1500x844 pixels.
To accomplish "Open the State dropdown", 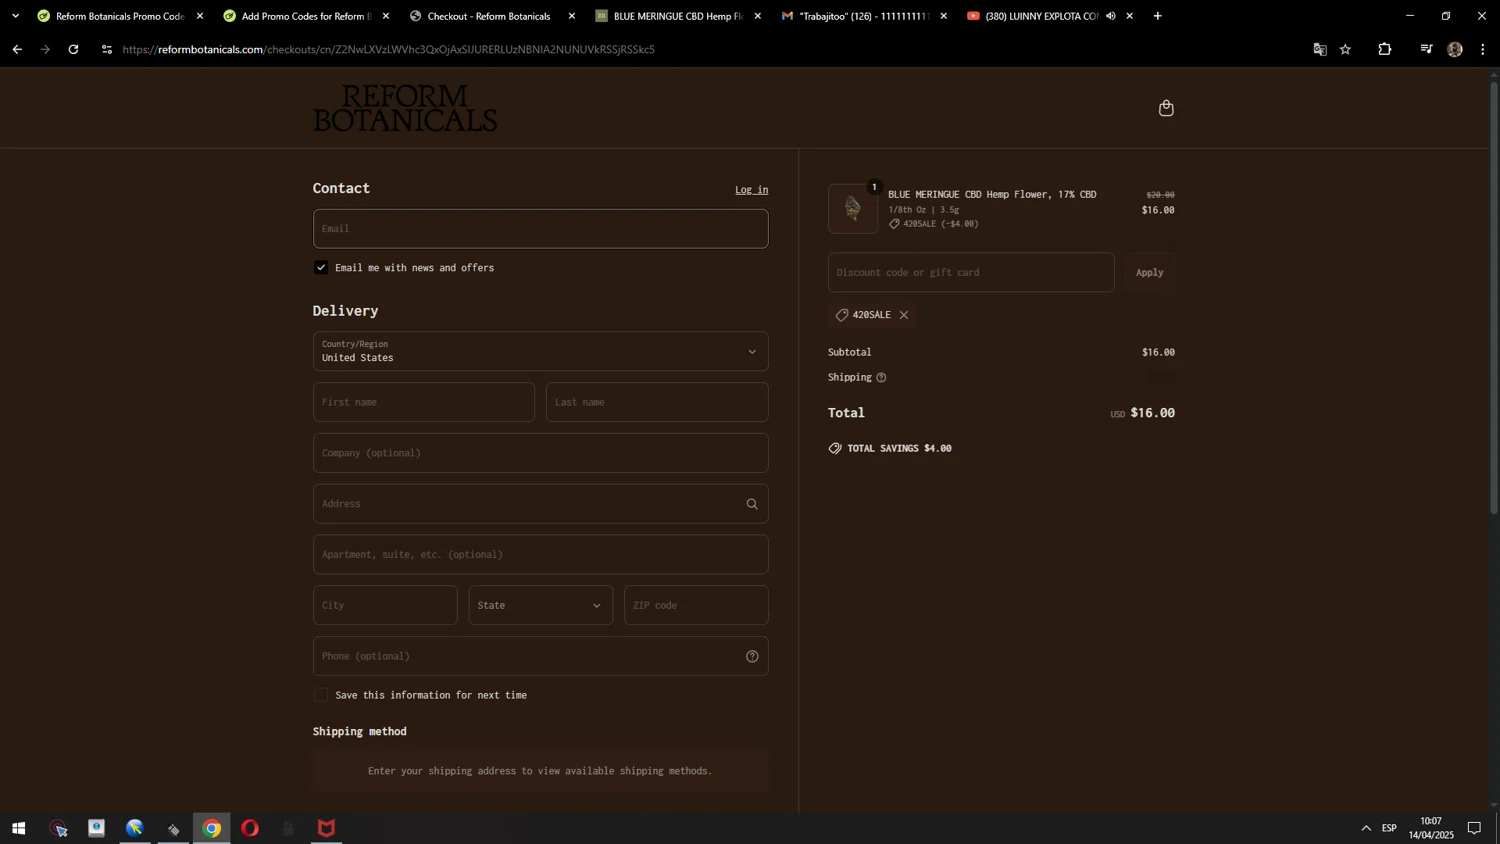I will coord(541,606).
